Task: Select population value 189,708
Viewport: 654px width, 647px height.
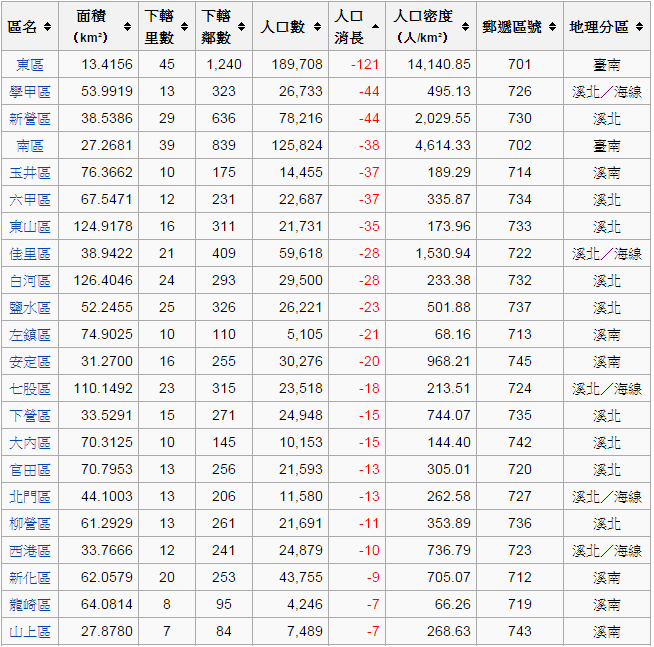Action: [x=297, y=64]
